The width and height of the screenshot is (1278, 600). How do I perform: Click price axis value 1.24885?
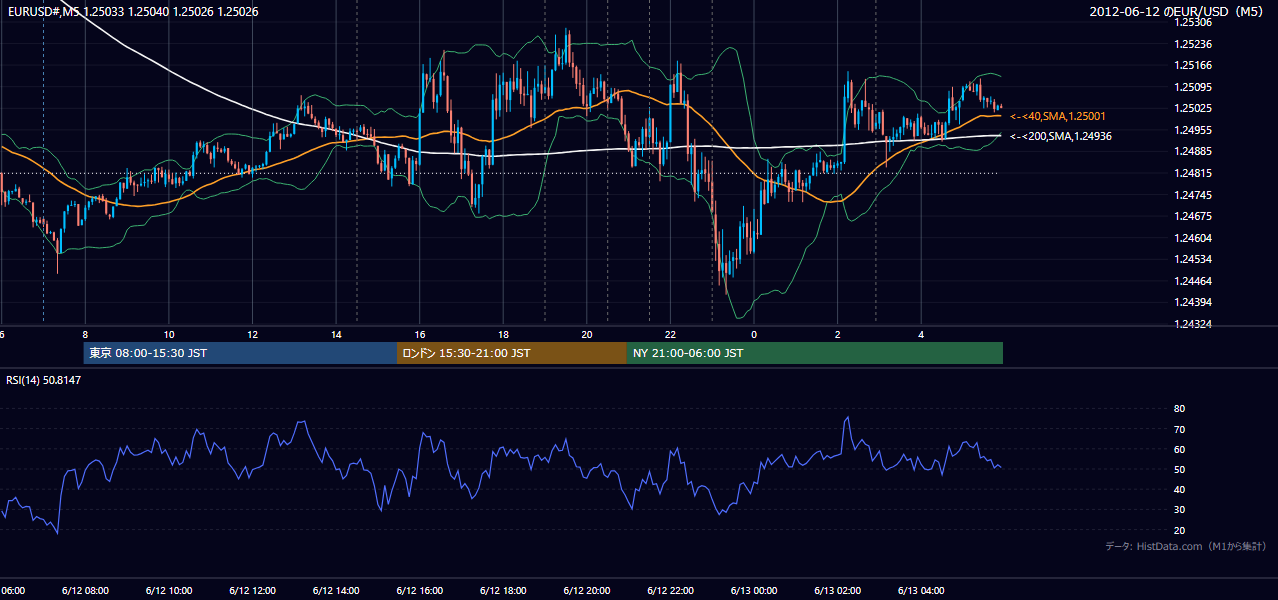[x=1193, y=151]
